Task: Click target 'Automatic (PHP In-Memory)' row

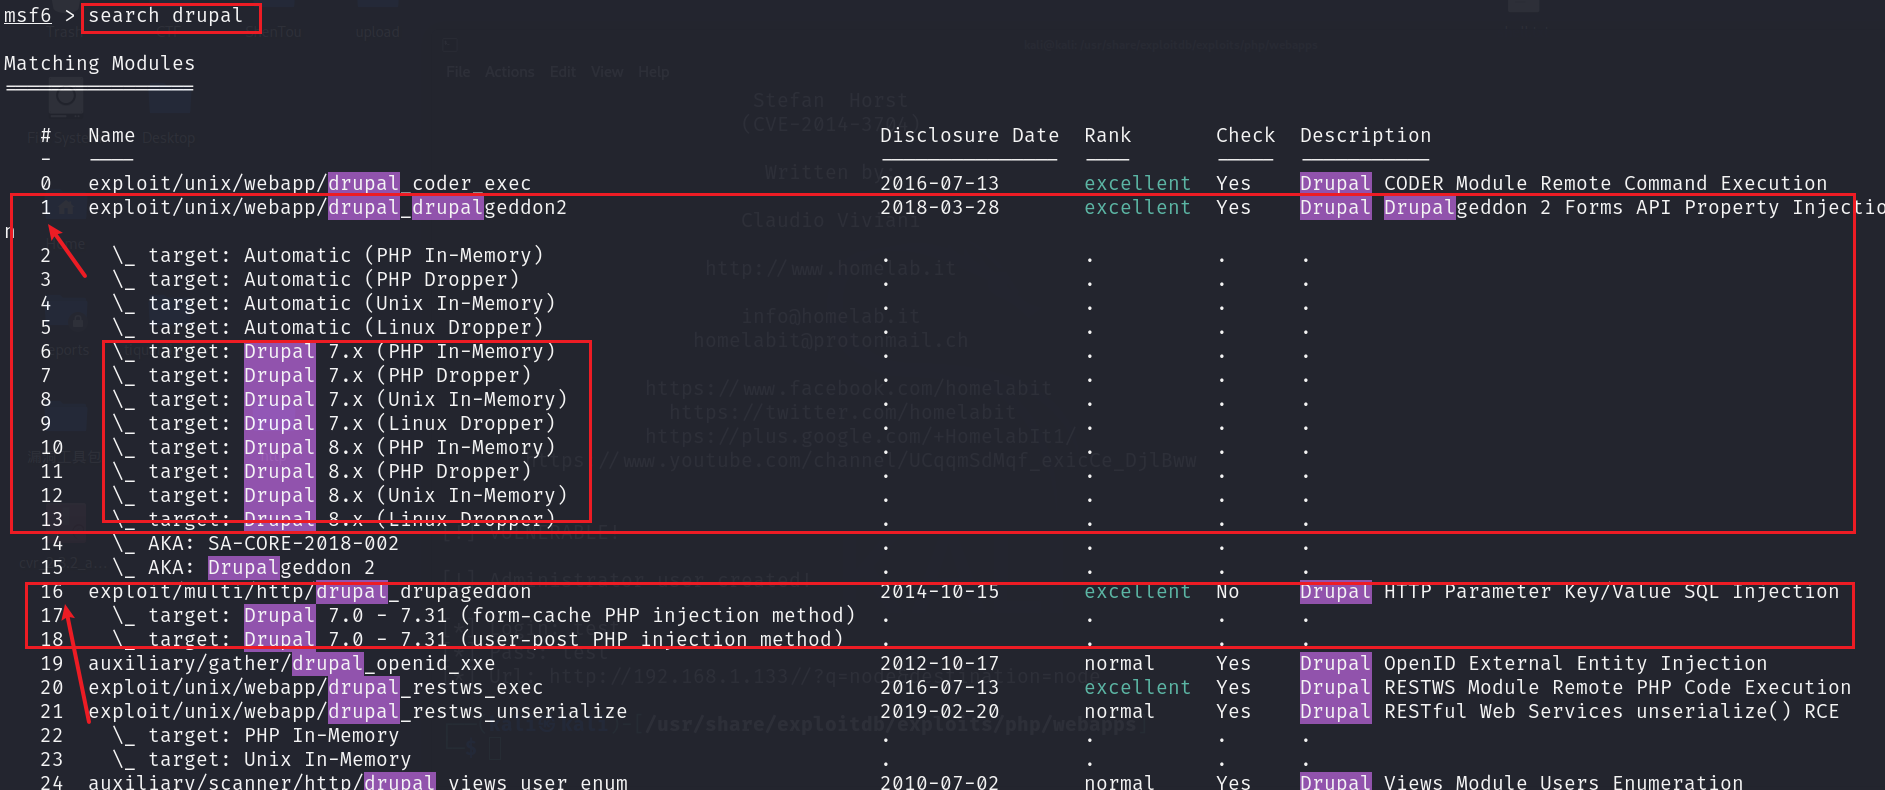Action: point(328,255)
